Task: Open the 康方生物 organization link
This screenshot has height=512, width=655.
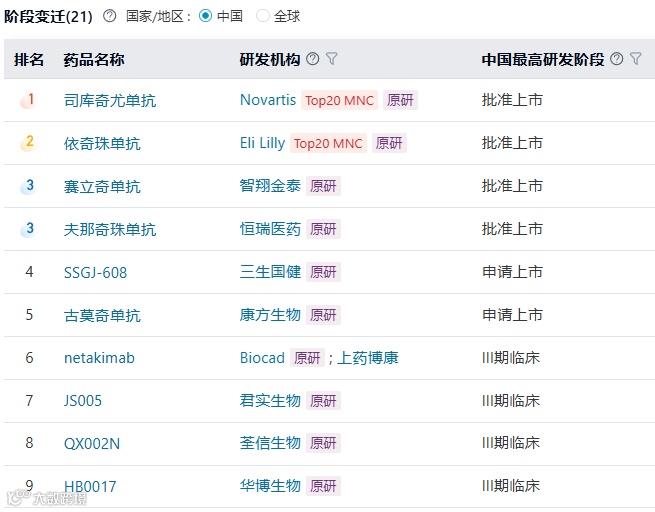Action: point(270,315)
